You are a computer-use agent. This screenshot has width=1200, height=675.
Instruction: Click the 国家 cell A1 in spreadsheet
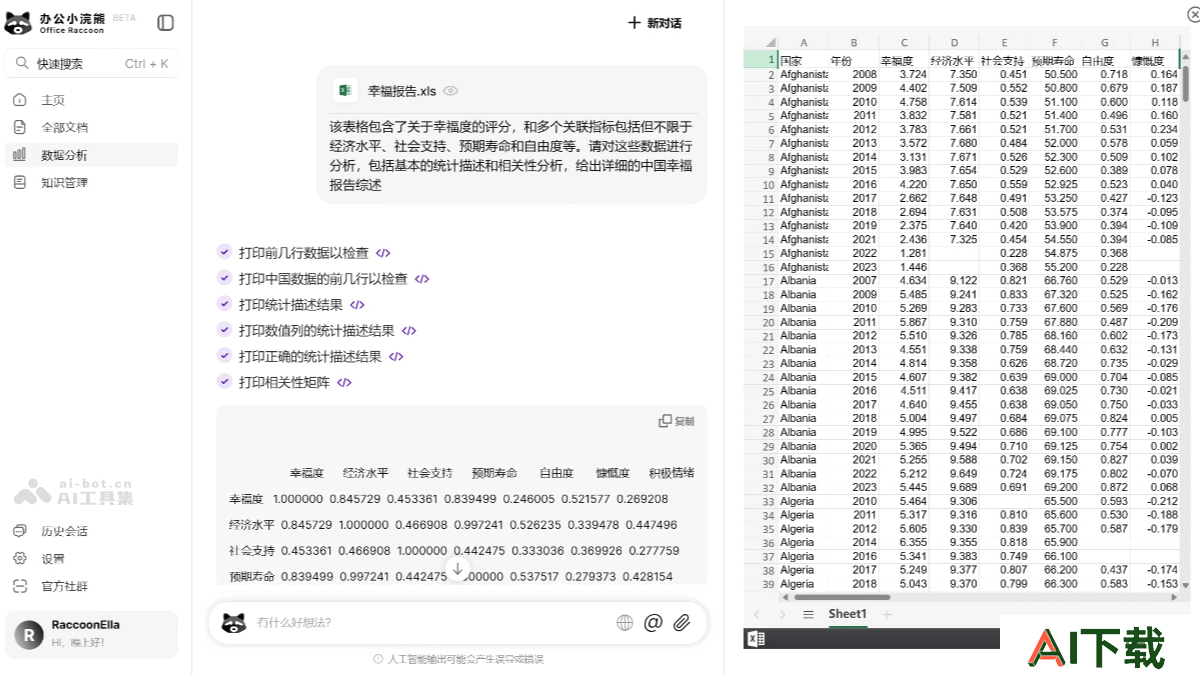(803, 61)
